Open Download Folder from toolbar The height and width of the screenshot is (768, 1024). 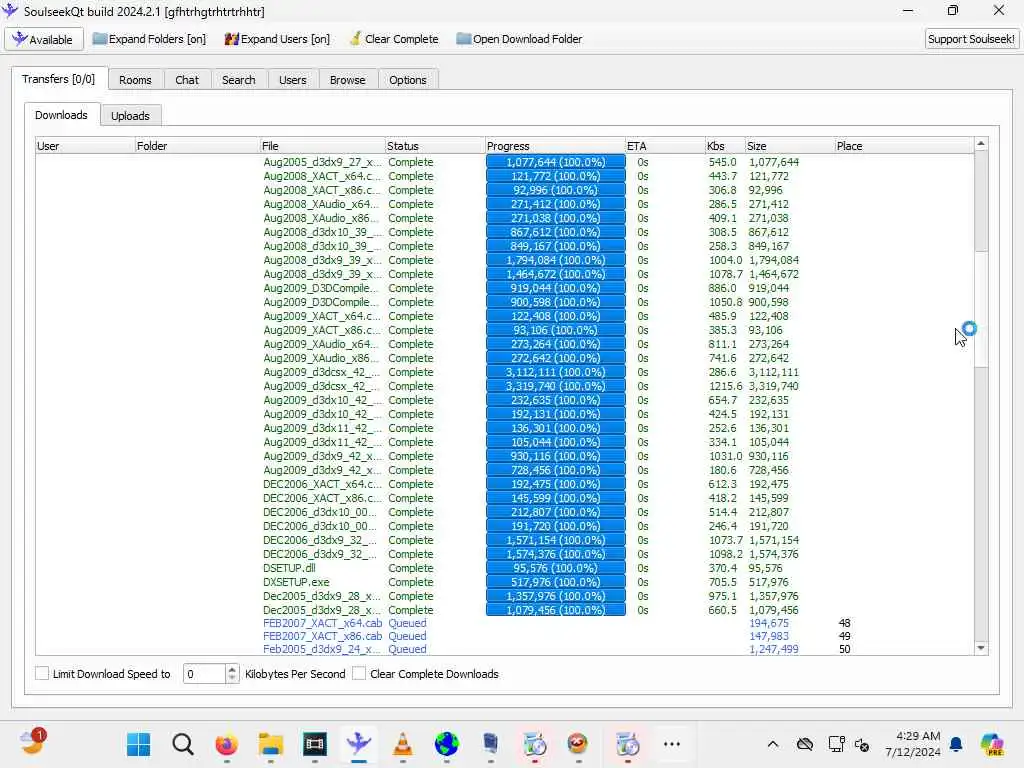(519, 39)
